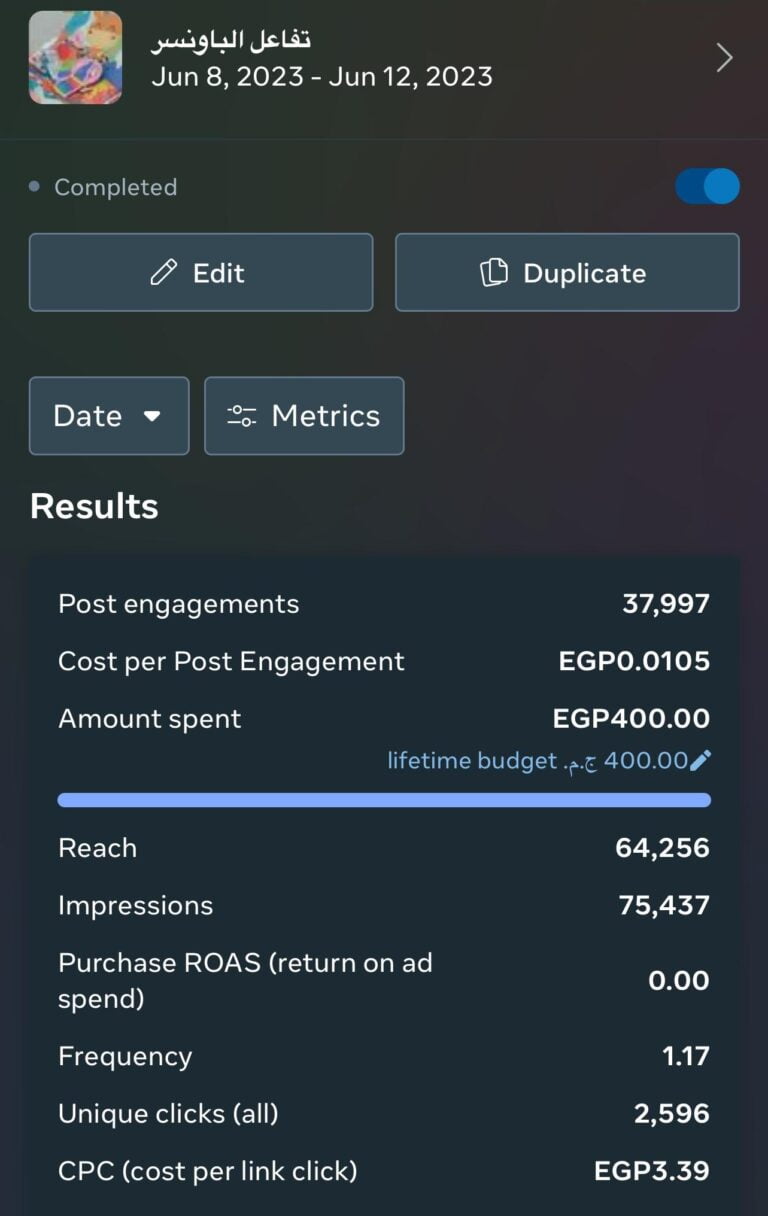The image size is (768, 1216).
Task: Tap the lifetime budget 400.00 link
Action: point(538,761)
